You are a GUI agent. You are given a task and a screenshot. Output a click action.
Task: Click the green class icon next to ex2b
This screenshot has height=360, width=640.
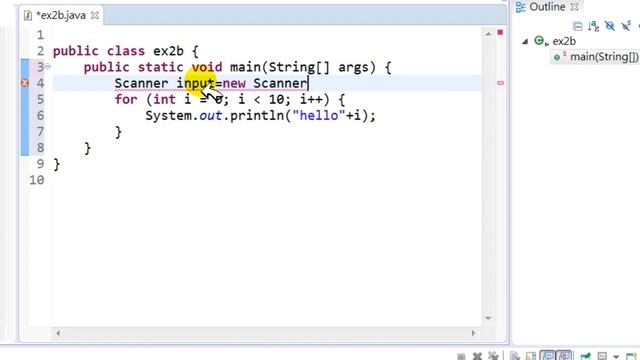point(540,41)
